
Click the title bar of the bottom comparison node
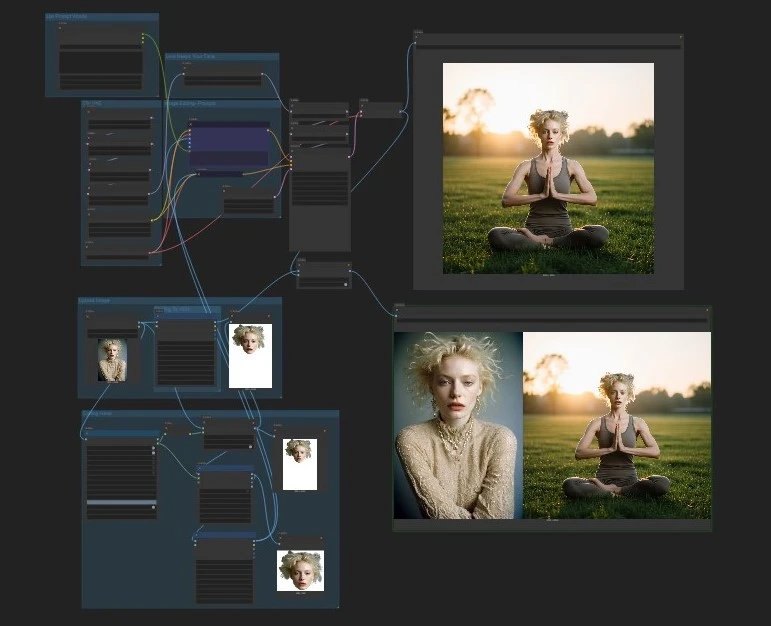(552, 313)
